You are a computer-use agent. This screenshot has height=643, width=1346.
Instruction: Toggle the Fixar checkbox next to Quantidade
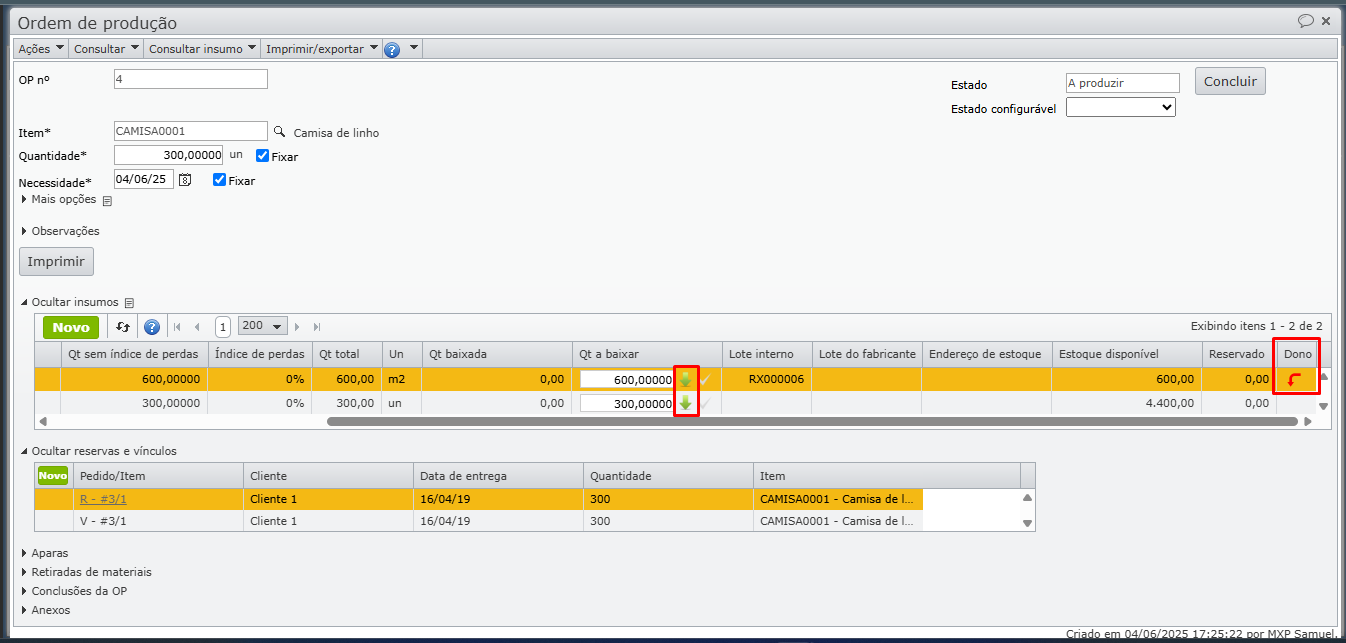point(263,156)
